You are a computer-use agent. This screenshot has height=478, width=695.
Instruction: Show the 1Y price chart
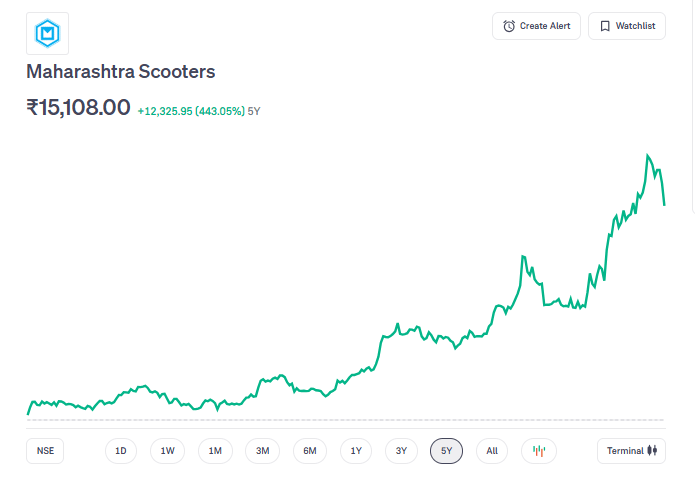[x=356, y=451]
